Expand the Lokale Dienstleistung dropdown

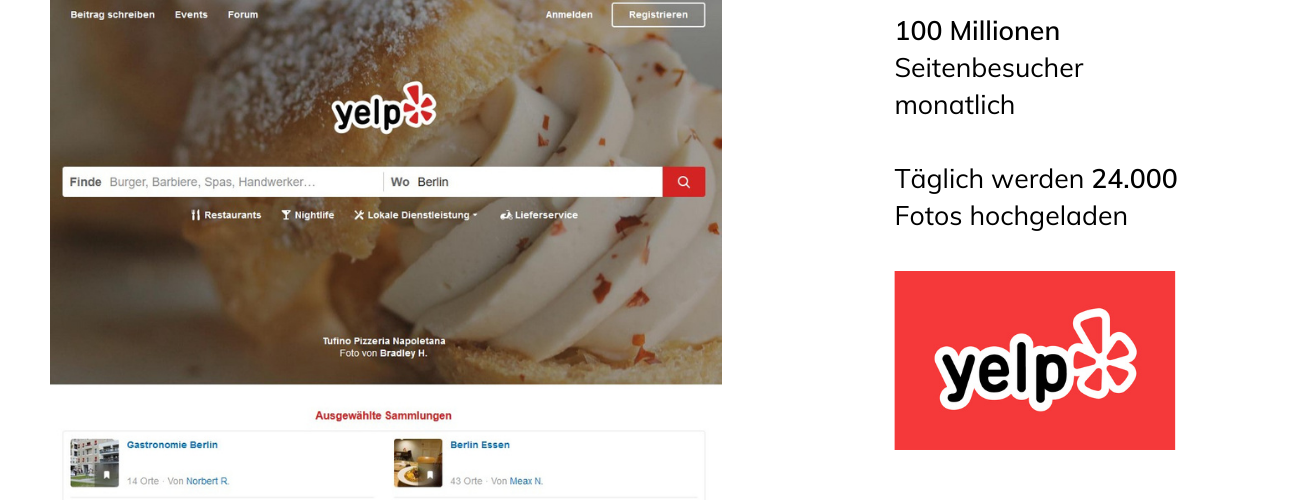[416, 215]
